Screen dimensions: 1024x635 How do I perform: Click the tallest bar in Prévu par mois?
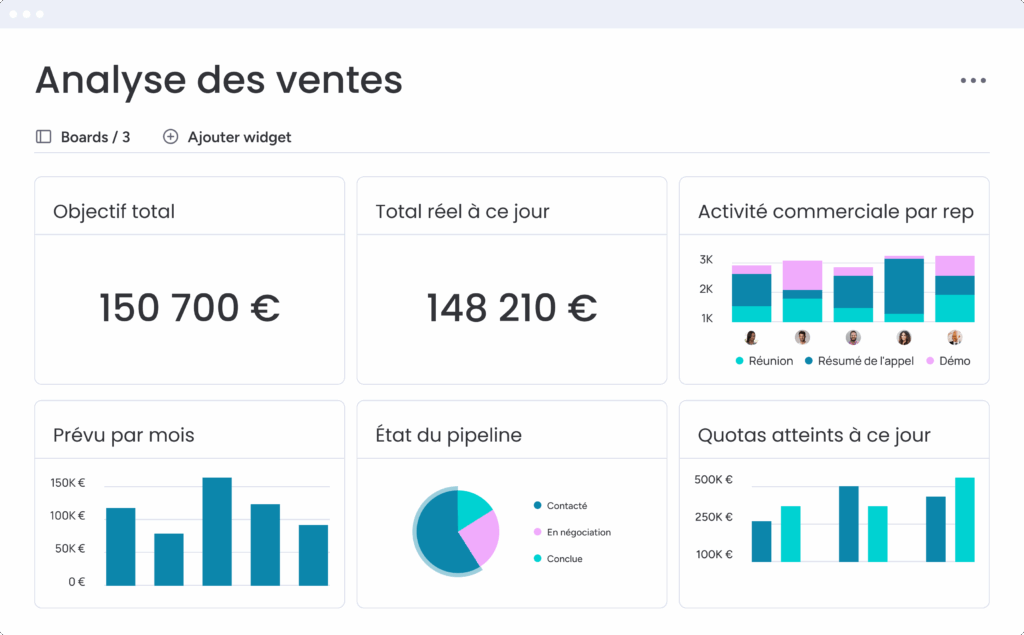tap(217, 531)
